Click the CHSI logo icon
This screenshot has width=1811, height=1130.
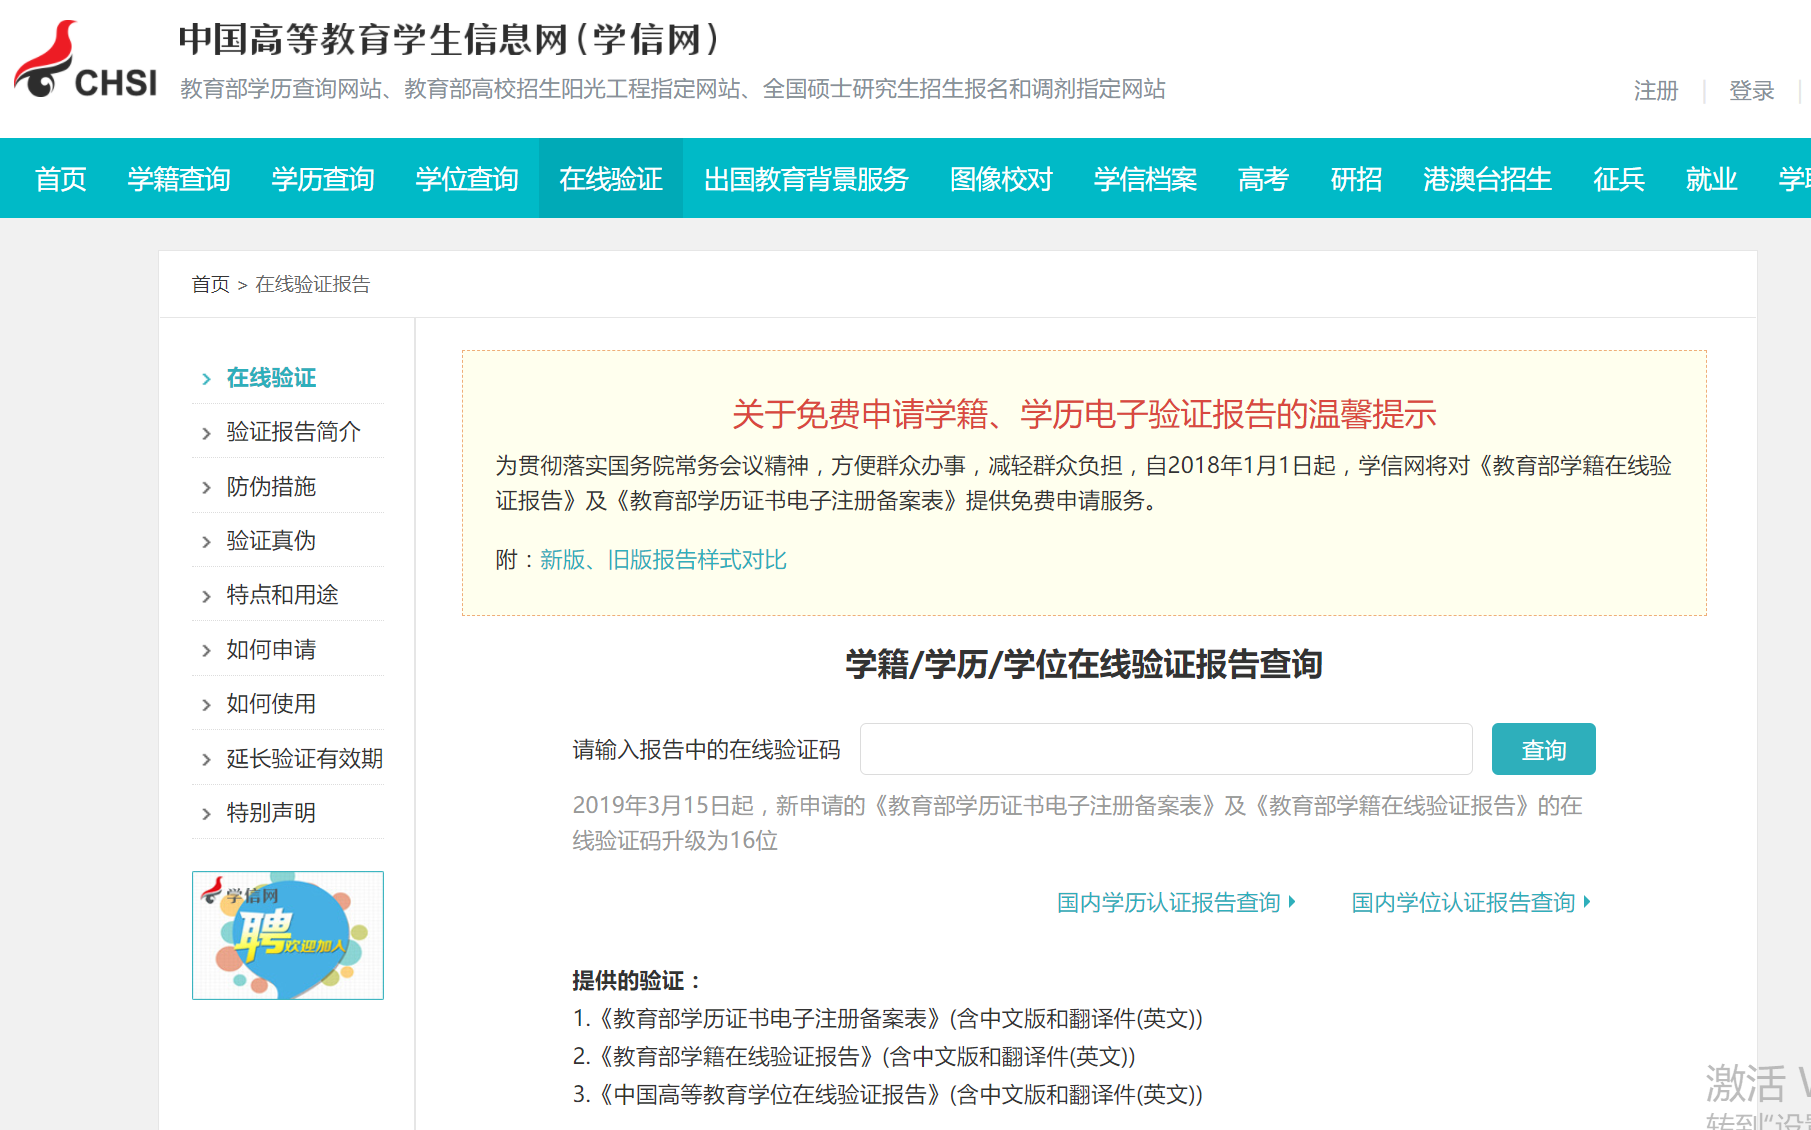pyautogui.click(x=85, y=60)
